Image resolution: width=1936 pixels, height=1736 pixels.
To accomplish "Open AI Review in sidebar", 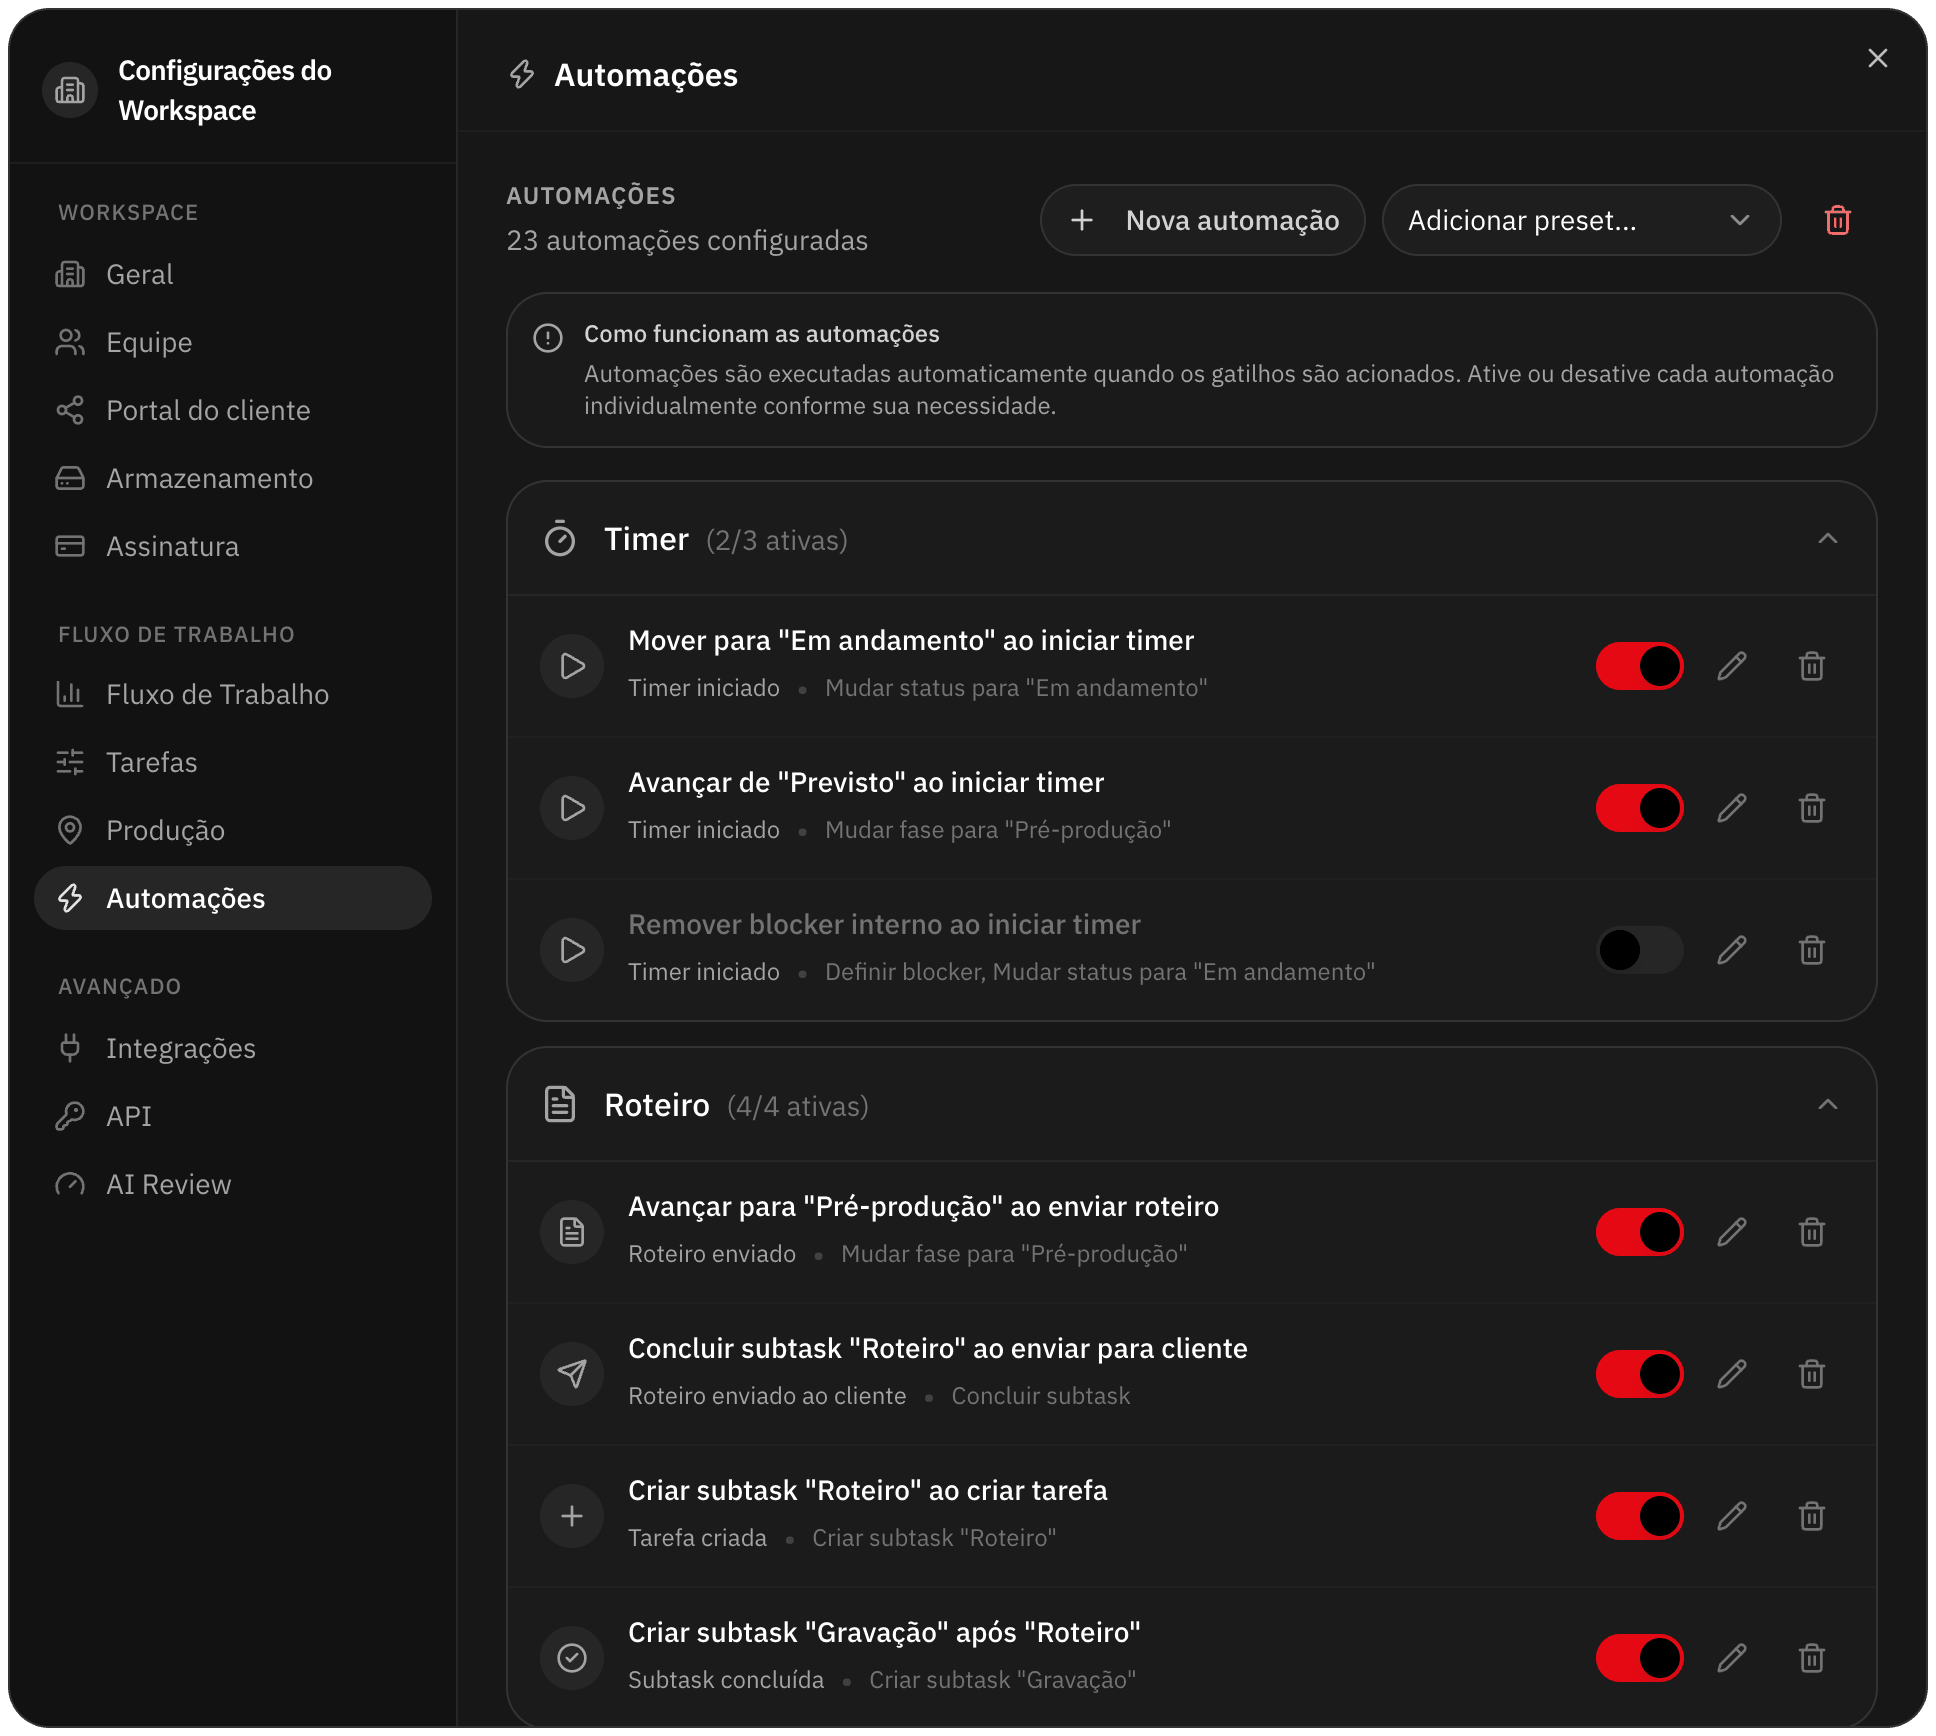I will coord(233,1184).
